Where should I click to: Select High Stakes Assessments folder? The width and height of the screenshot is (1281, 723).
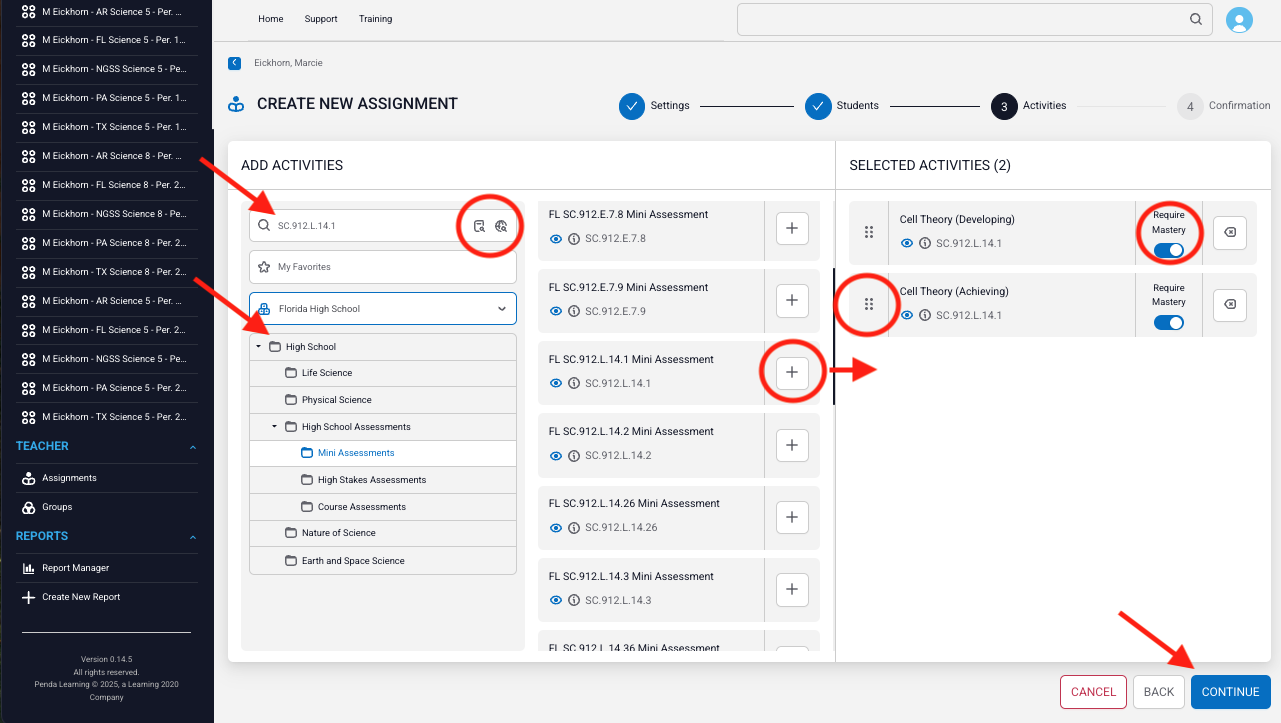(x=383, y=480)
